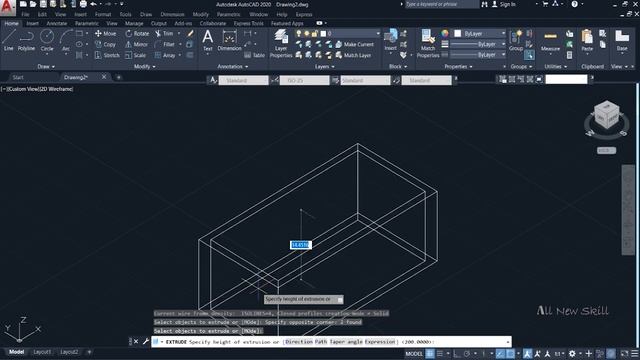Screen dimensions: 640x360
Task: Select the Dimension tool
Action: [x=229, y=40]
